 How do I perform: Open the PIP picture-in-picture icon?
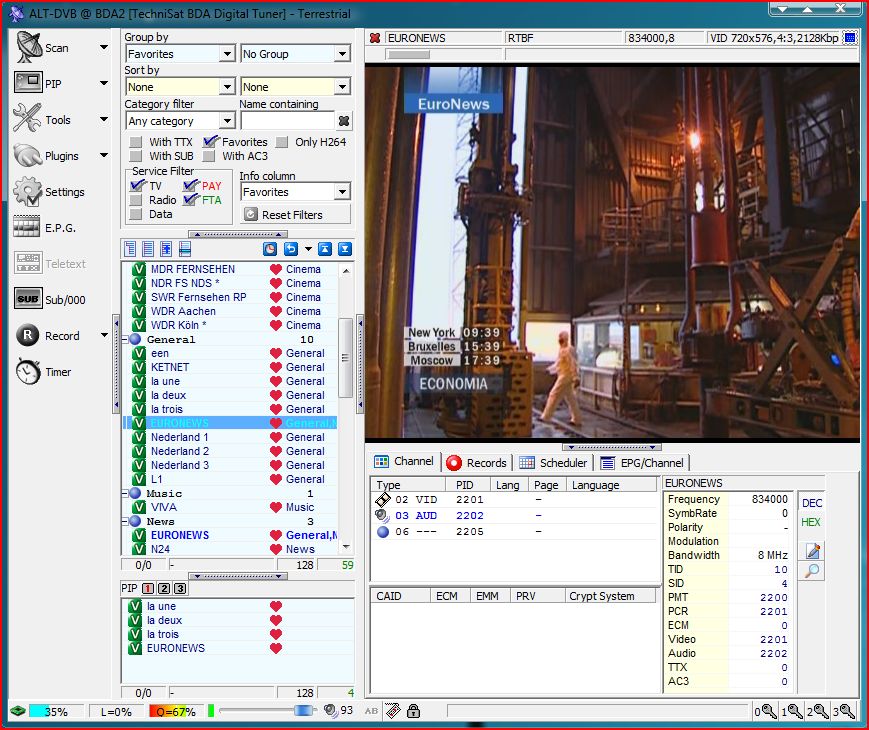click(28, 83)
